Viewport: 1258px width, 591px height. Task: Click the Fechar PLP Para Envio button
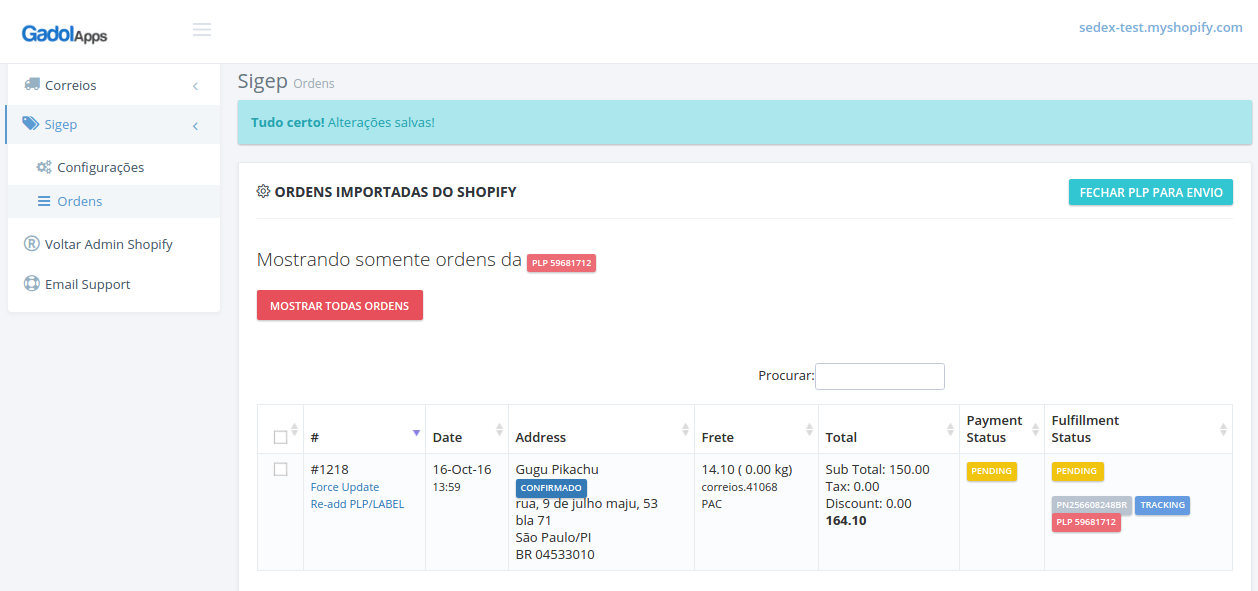pos(1151,192)
